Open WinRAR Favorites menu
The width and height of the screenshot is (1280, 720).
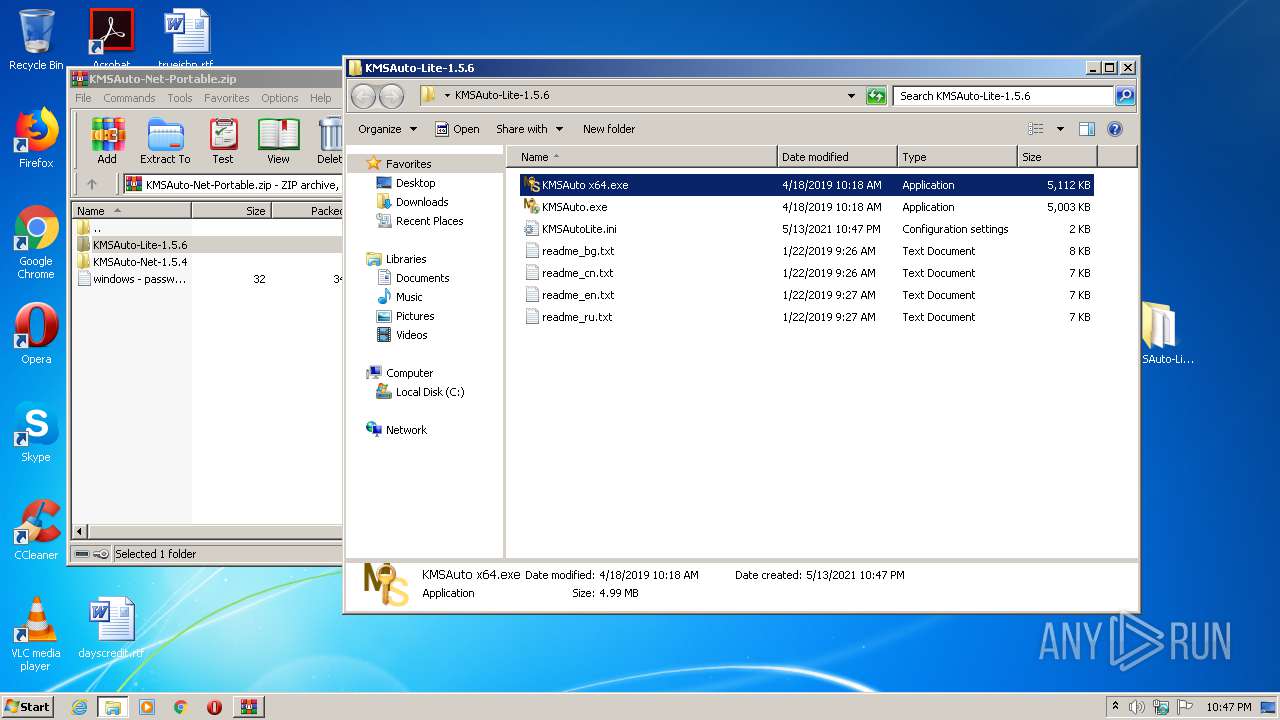[x=227, y=98]
